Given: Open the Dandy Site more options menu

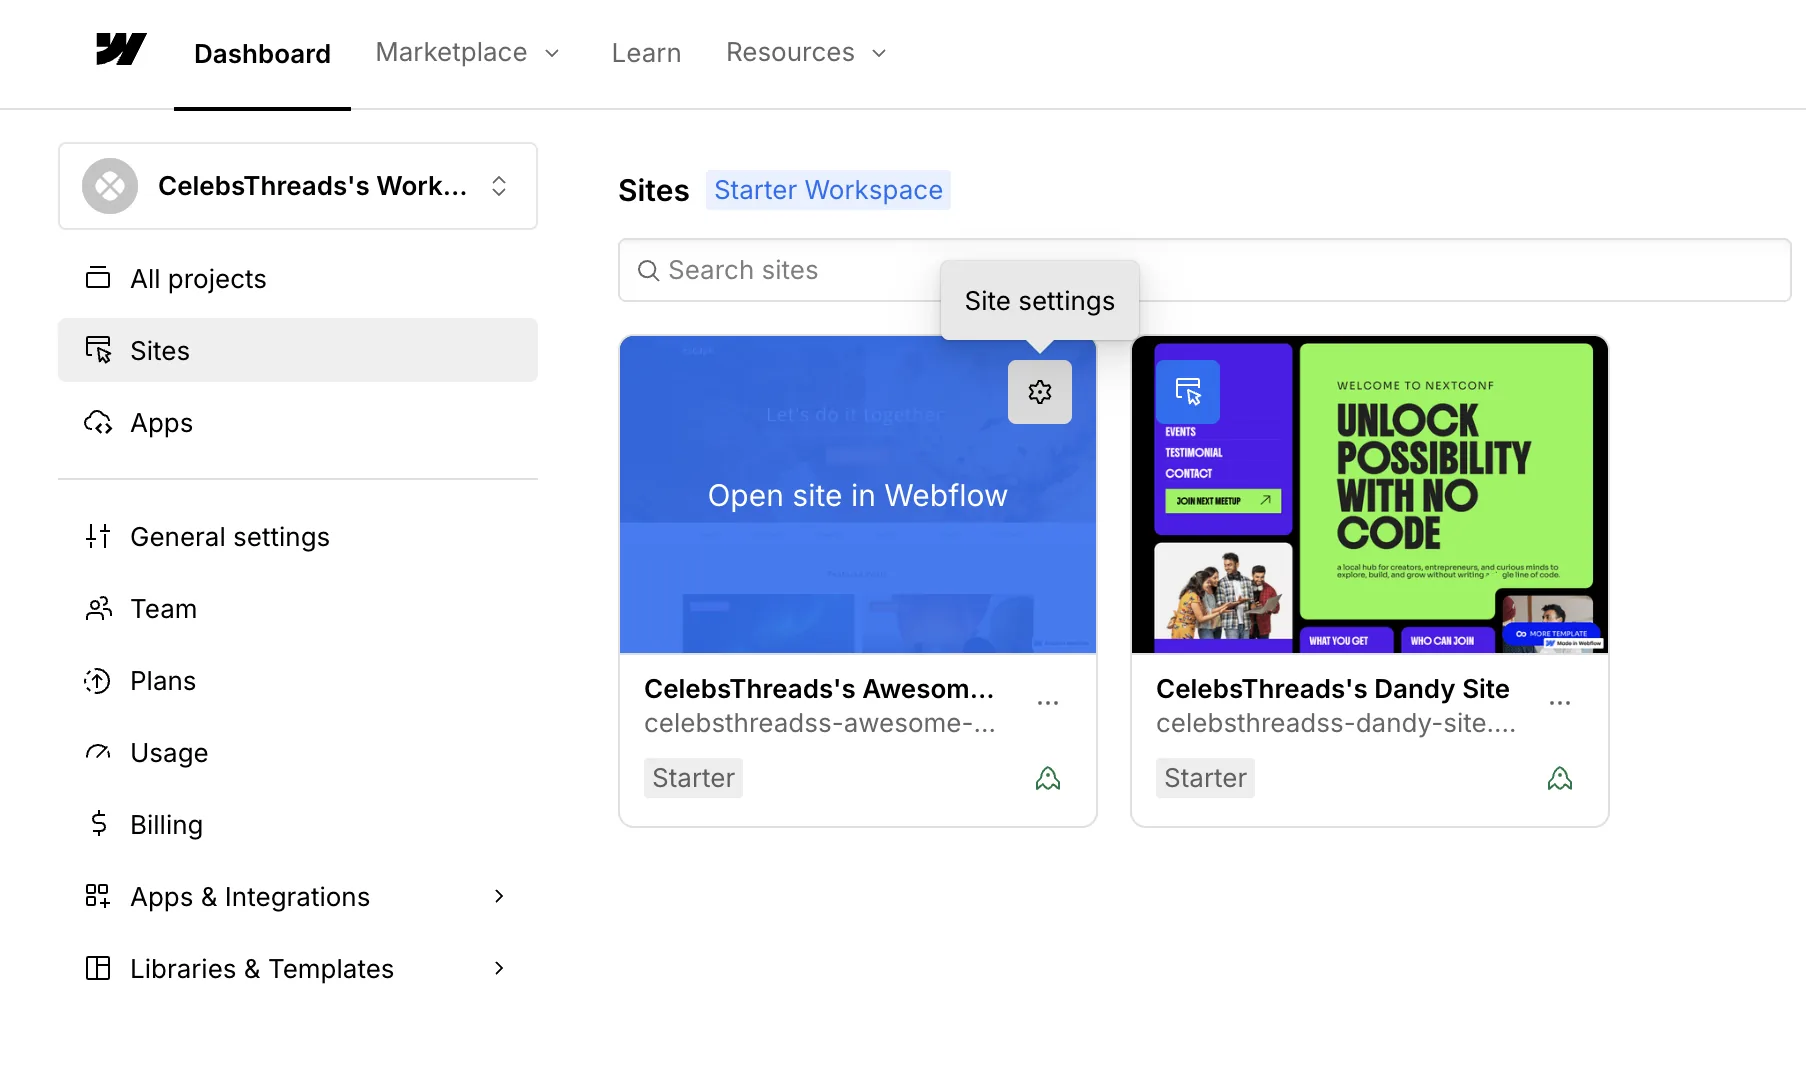Looking at the screenshot, I should 1560,703.
